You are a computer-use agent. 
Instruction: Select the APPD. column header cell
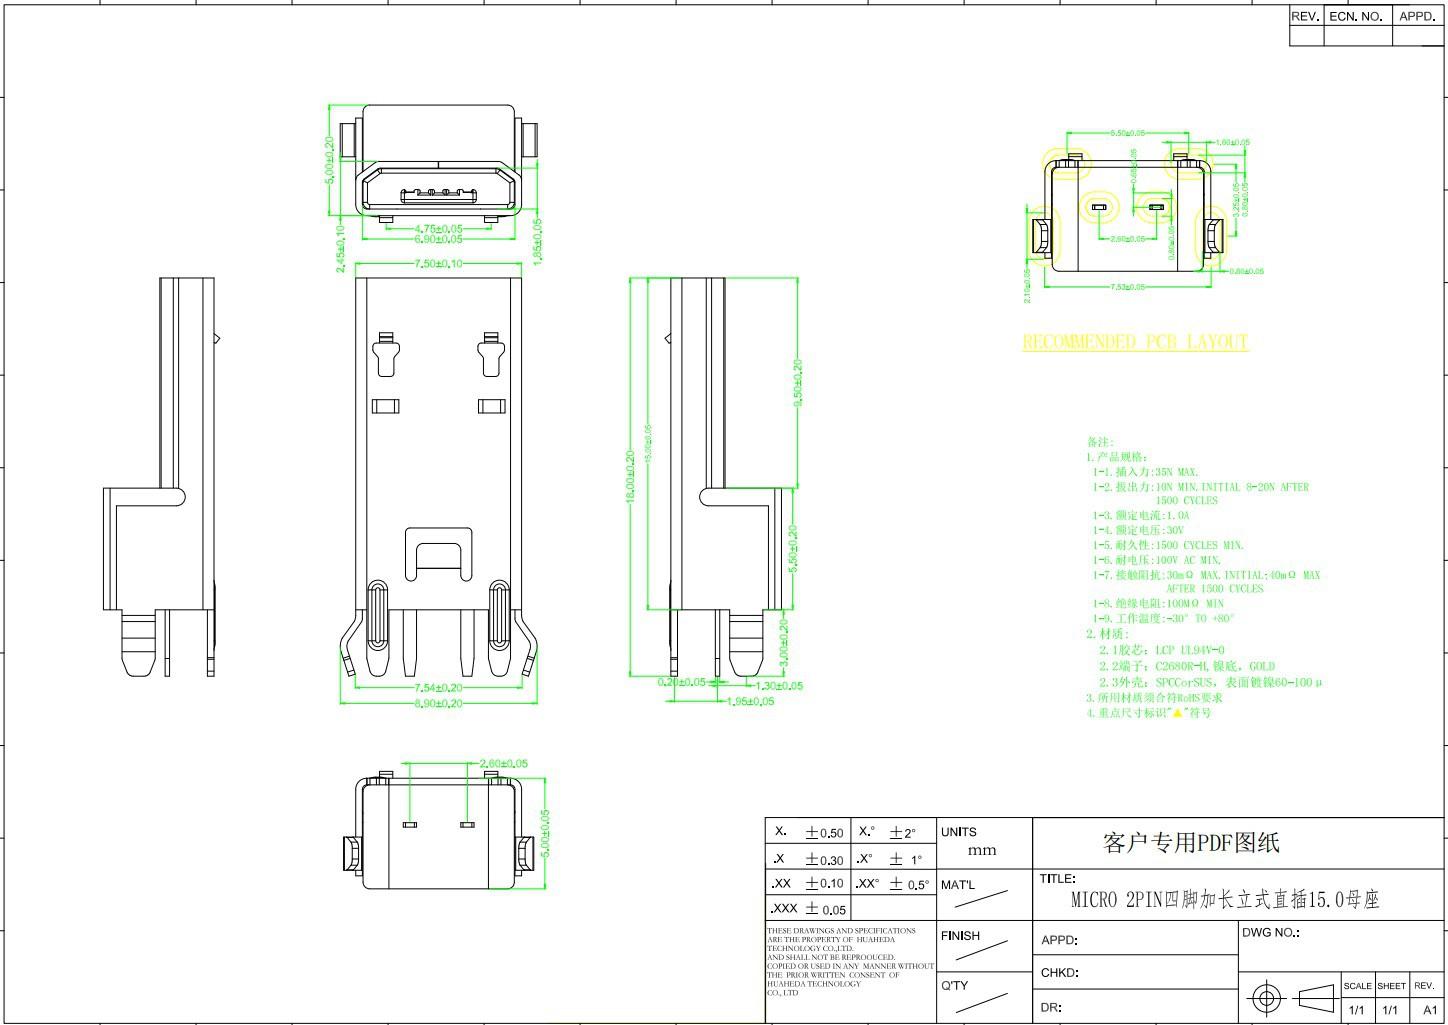click(x=1416, y=16)
